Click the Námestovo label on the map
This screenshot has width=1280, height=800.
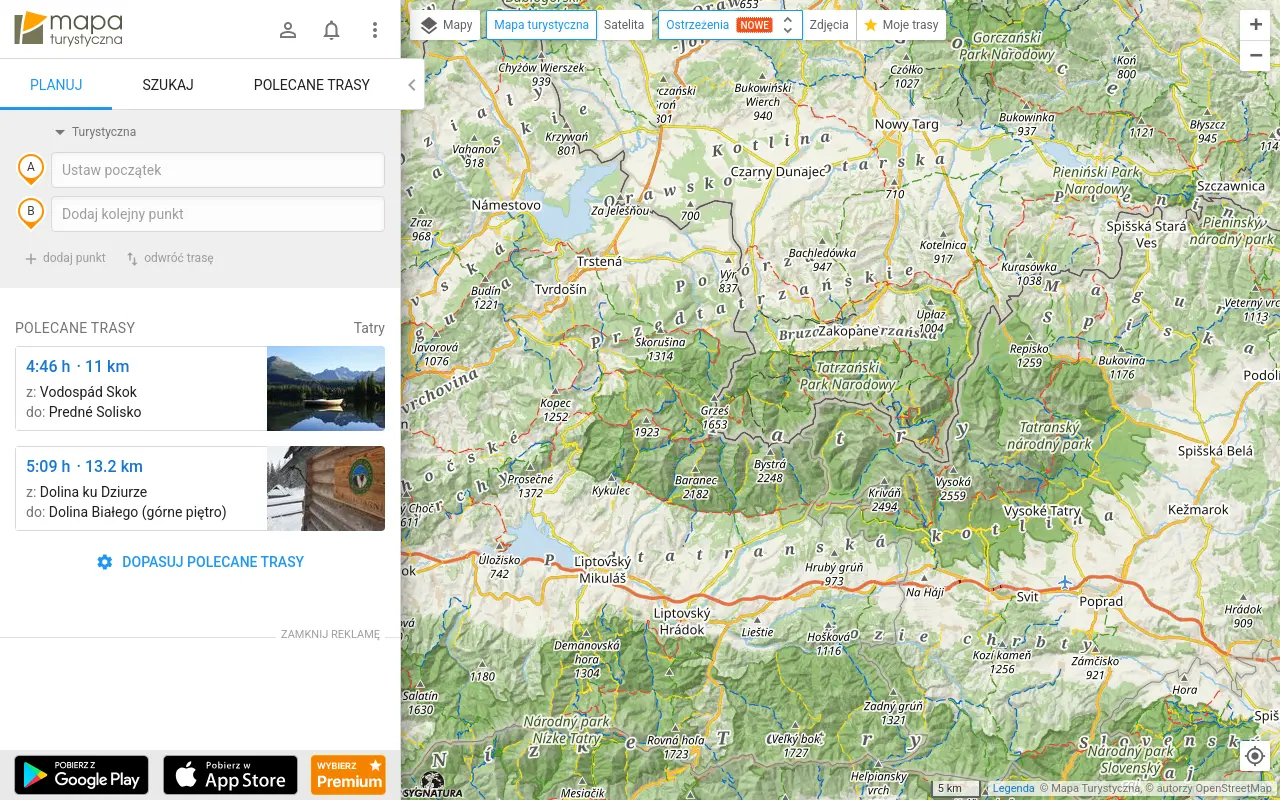pyautogui.click(x=505, y=204)
